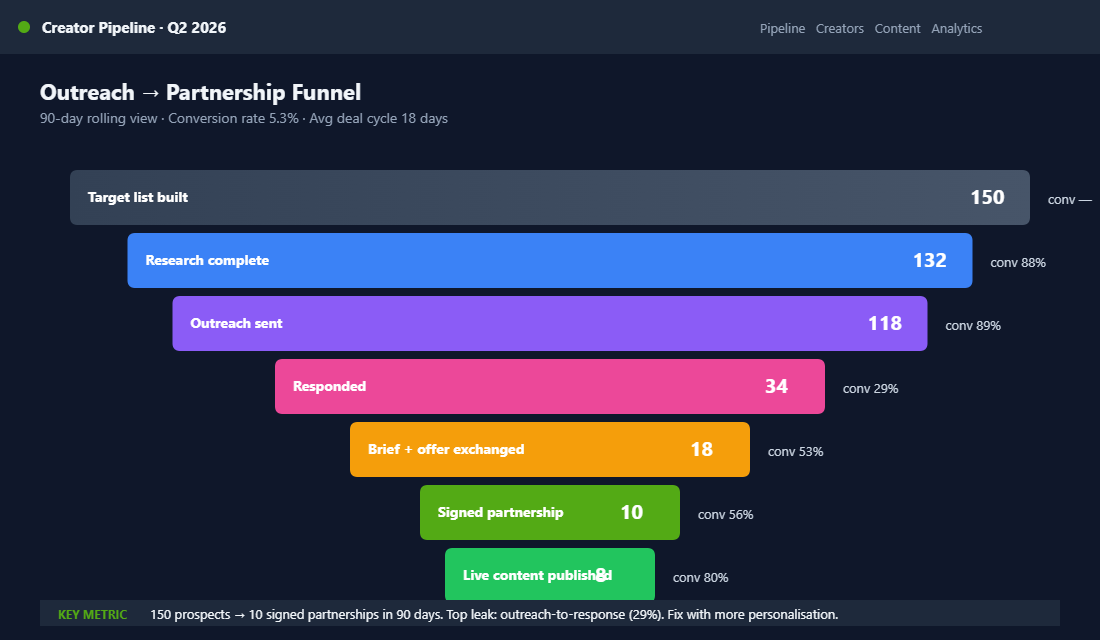Select the 'Signed partnership' green bar
The width and height of the screenshot is (1100, 640).
550,512
